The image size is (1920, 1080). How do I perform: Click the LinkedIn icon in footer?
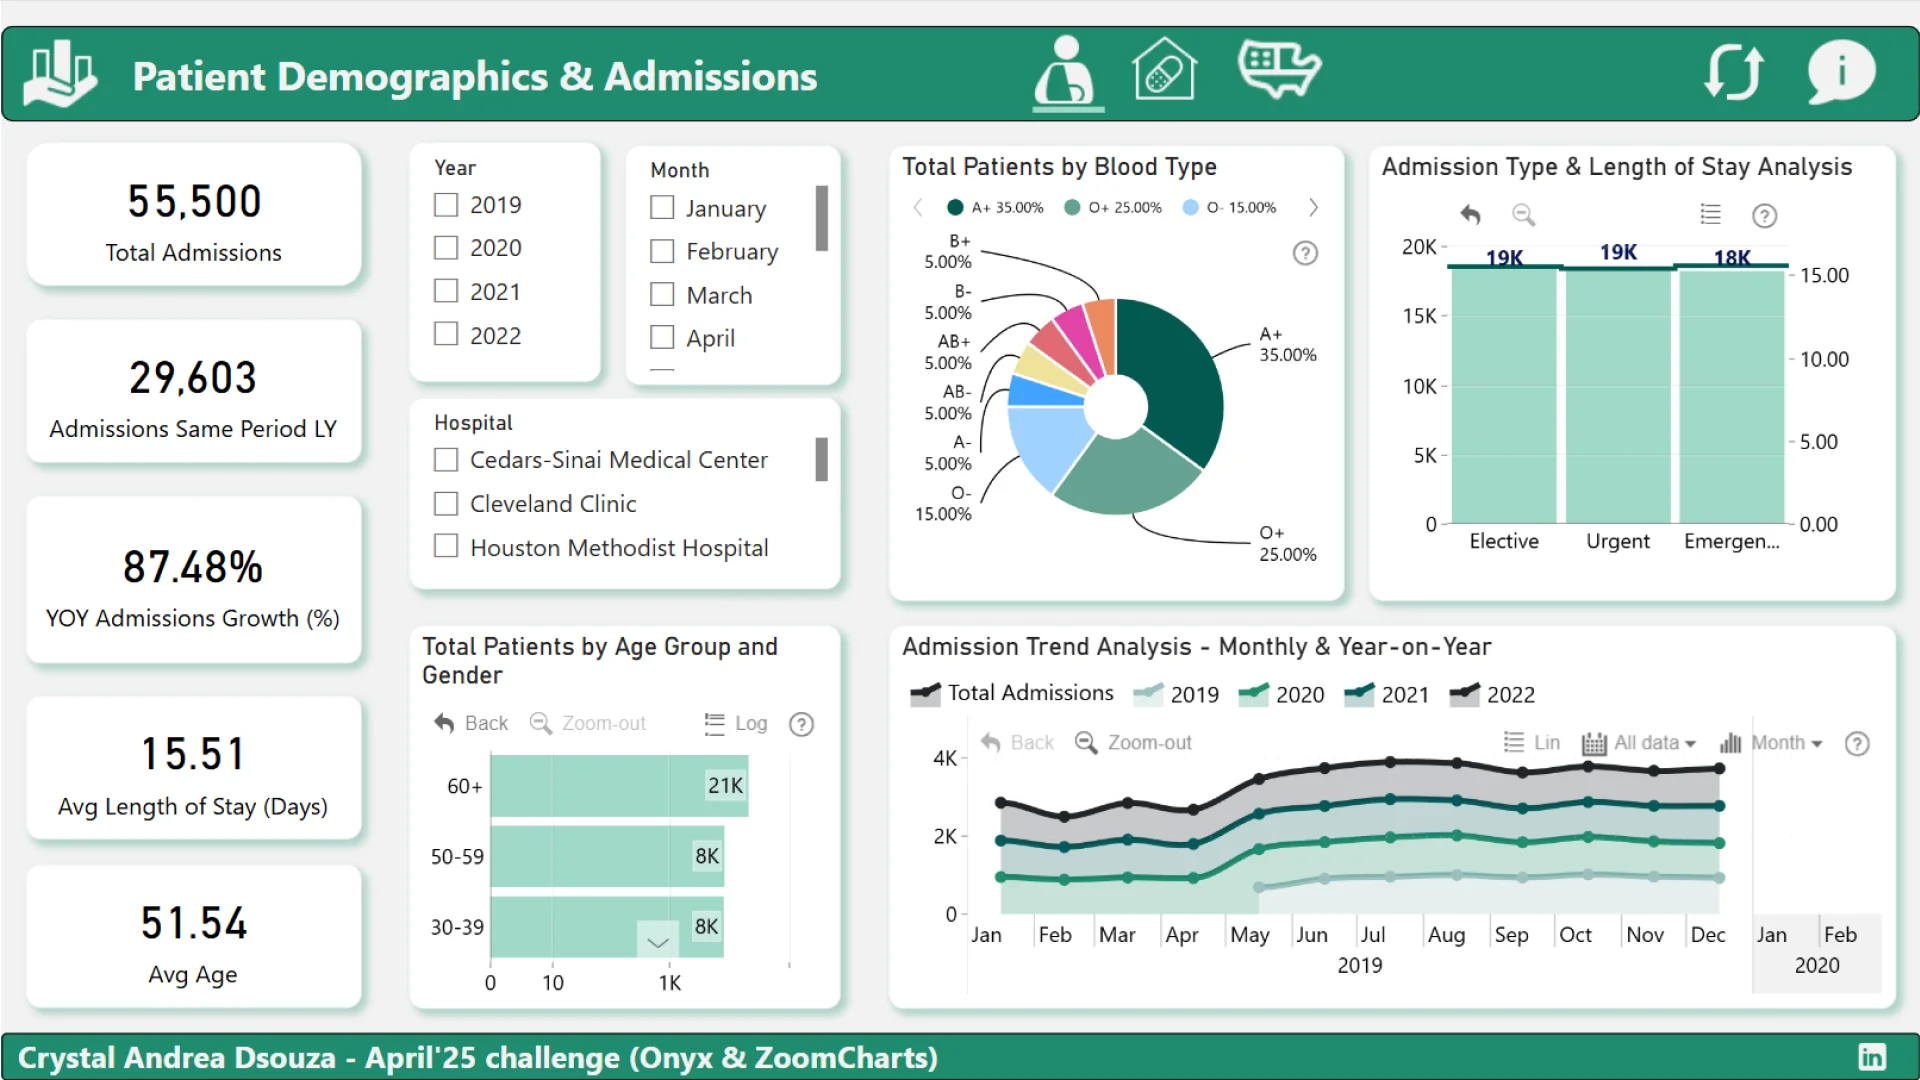tap(1872, 1056)
